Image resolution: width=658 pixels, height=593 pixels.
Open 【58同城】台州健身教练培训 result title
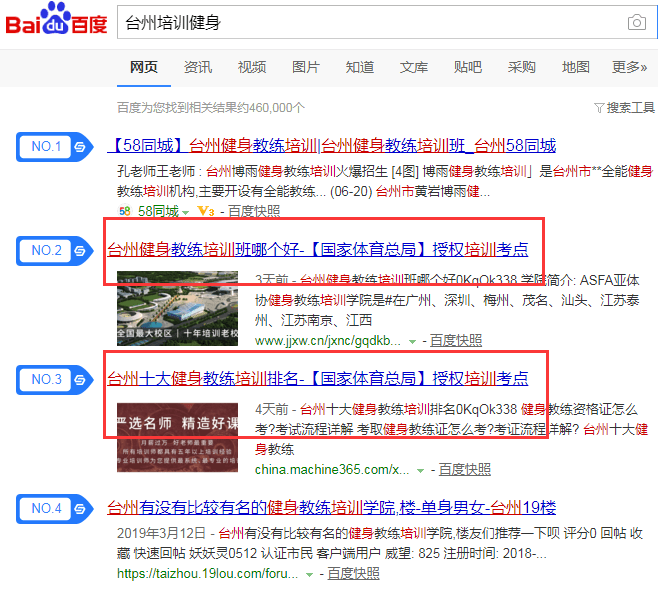(332, 146)
